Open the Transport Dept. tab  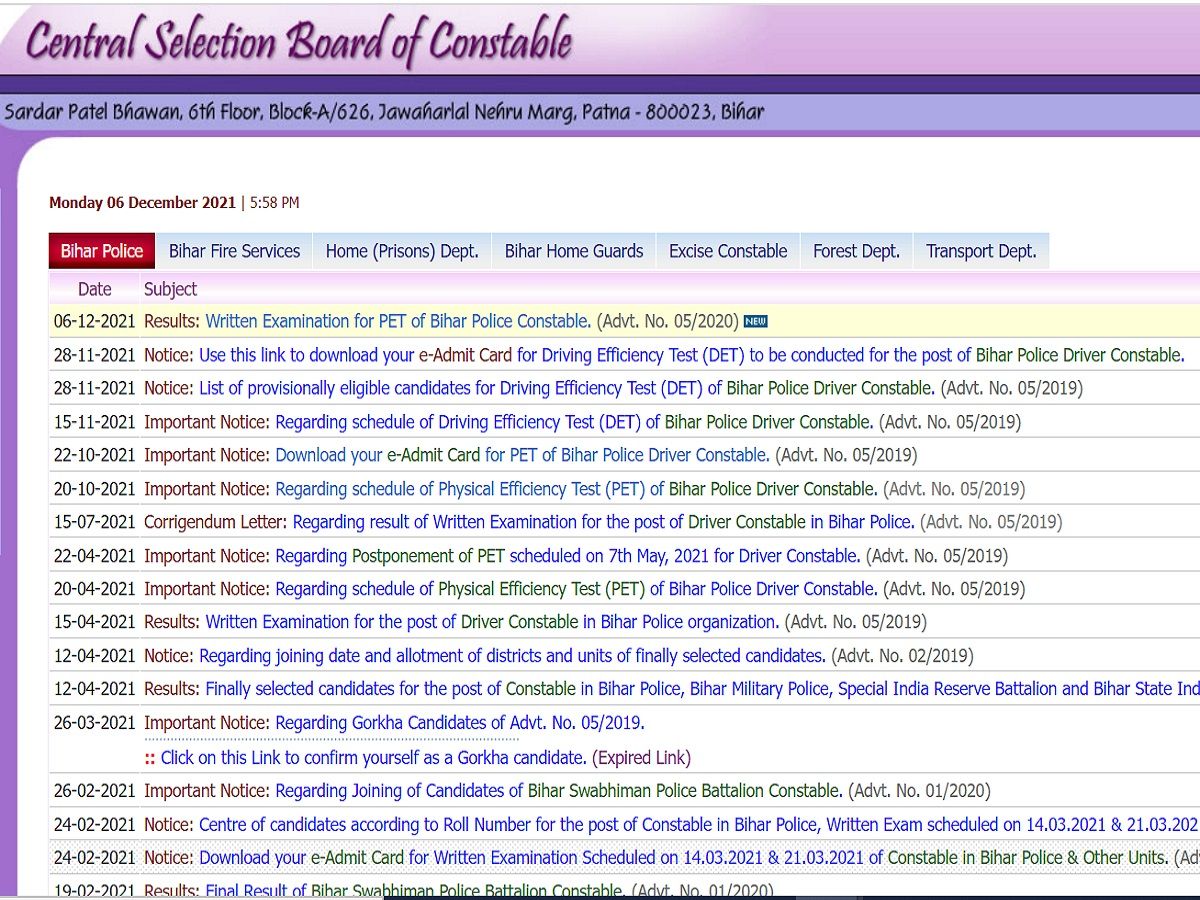pyautogui.click(x=981, y=251)
